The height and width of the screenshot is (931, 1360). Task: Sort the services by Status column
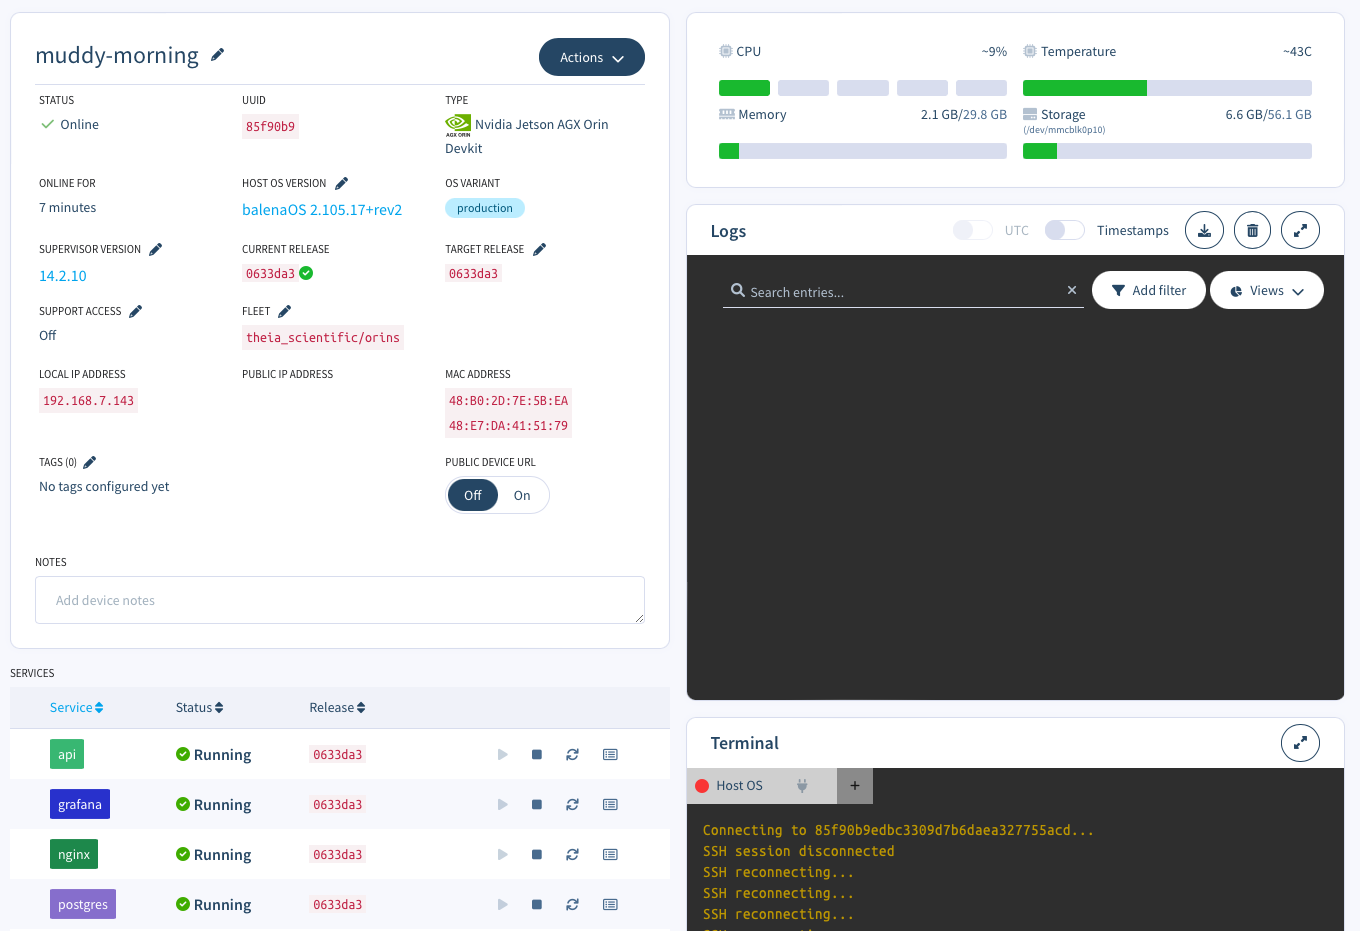click(199, 707)
